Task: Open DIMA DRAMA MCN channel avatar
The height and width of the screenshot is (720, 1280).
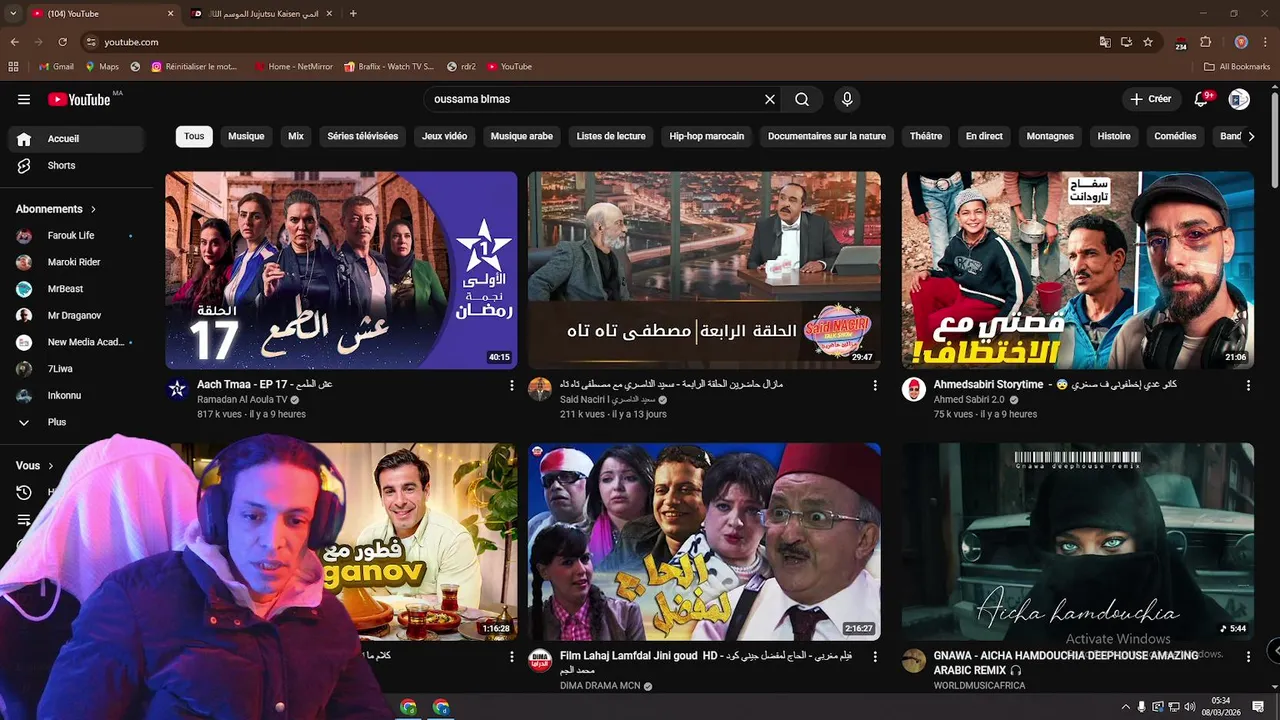Action: pos(540,661)
